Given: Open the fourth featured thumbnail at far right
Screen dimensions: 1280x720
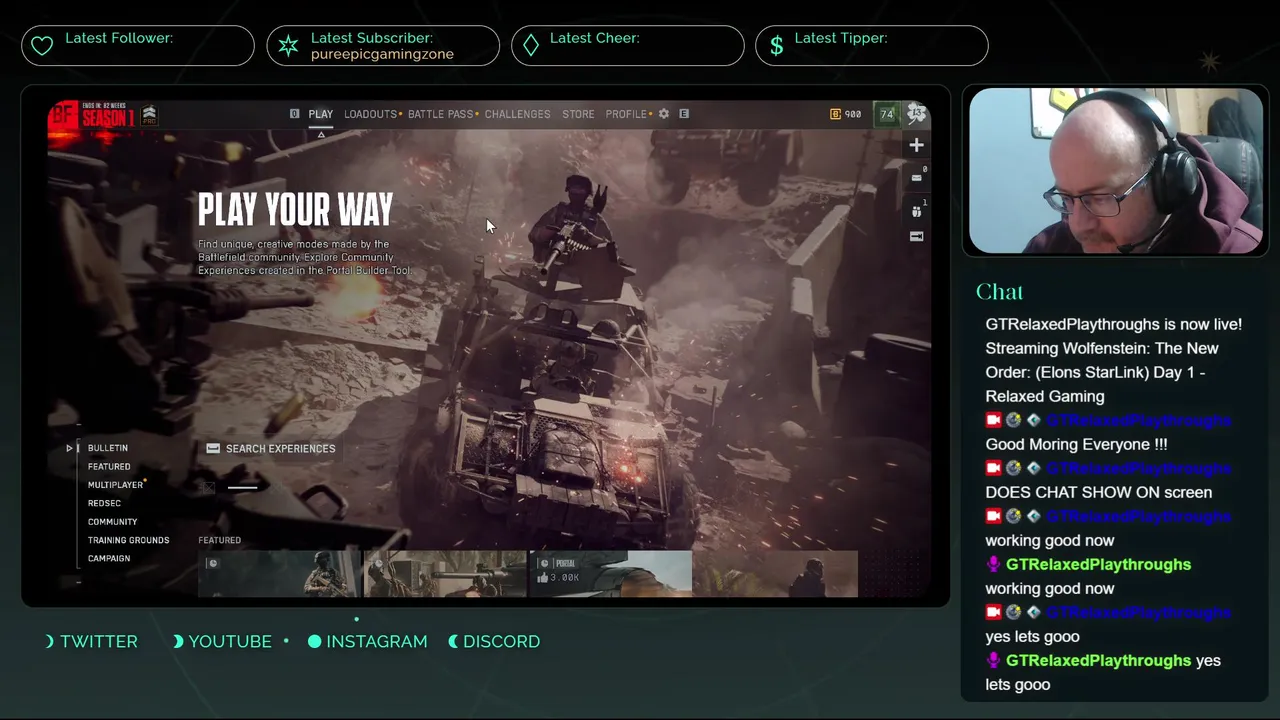Looking at the screenshot, I should [776, 574].
